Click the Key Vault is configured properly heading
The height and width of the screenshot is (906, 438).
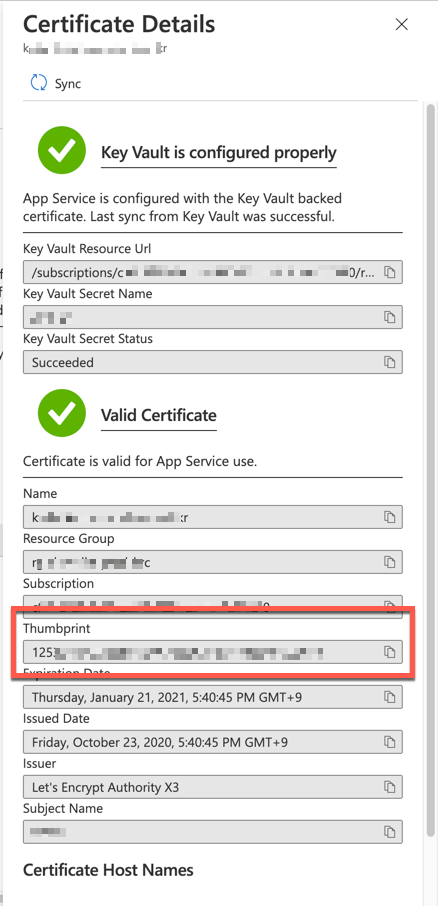pos(218,153)
